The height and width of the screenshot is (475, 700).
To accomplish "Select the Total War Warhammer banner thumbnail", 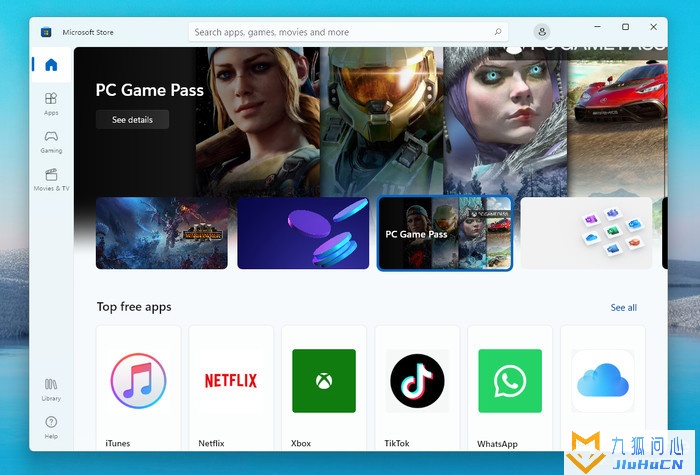I will click(162, 233).
